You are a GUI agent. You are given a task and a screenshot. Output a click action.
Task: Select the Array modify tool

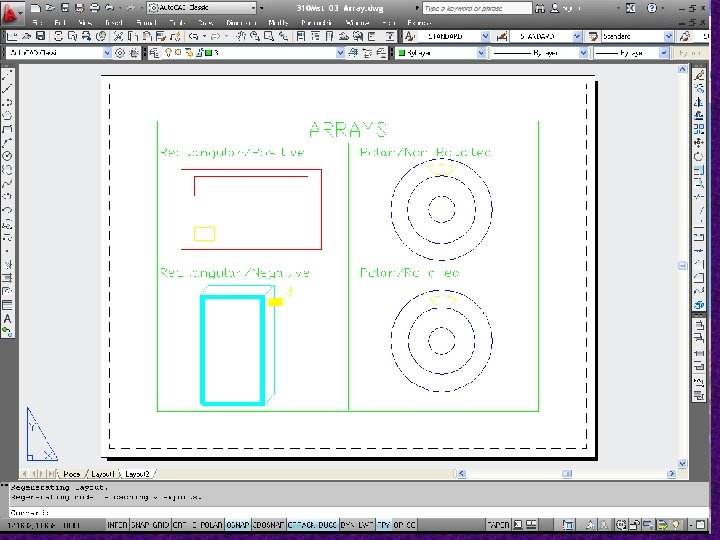699,129
